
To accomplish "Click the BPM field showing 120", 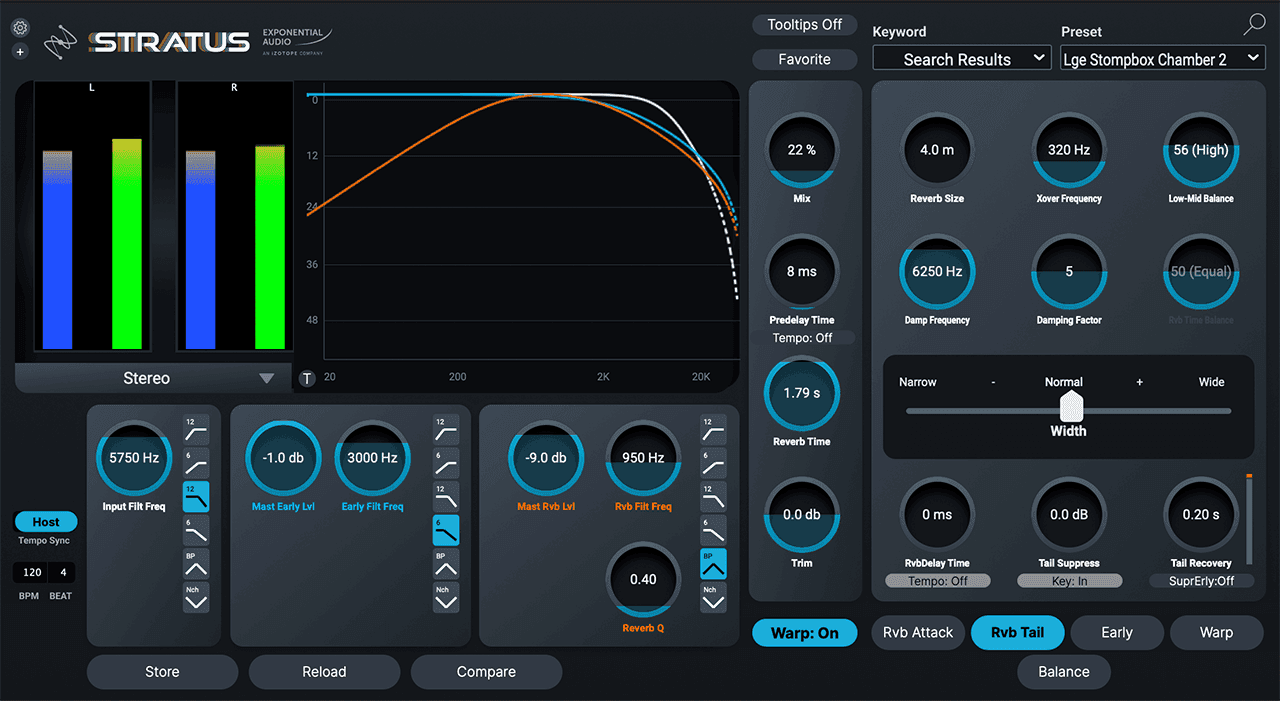I will click(32, 573).
